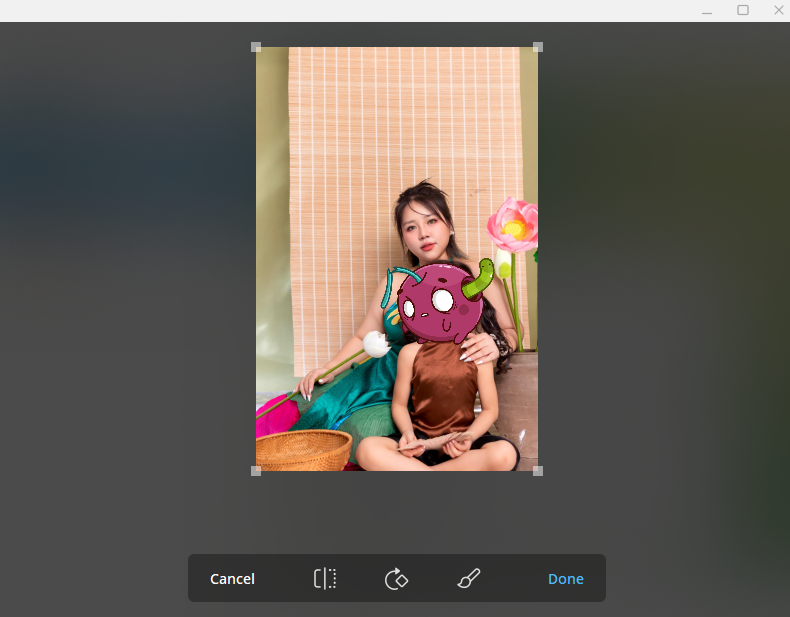Minimize the editor window

coord(707,10)
